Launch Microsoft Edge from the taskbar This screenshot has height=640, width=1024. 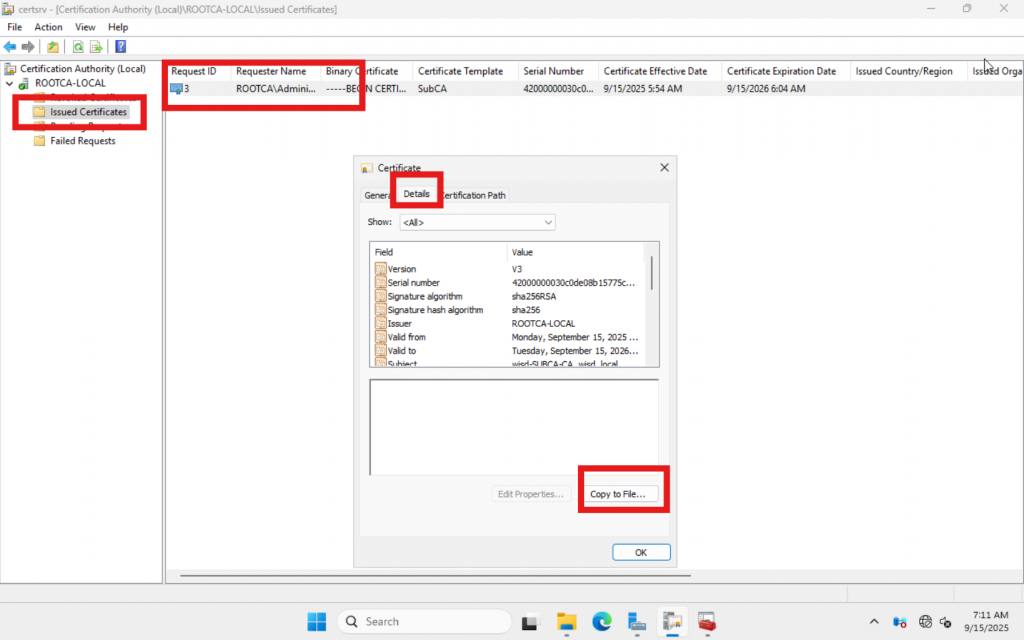pos(601,621)
